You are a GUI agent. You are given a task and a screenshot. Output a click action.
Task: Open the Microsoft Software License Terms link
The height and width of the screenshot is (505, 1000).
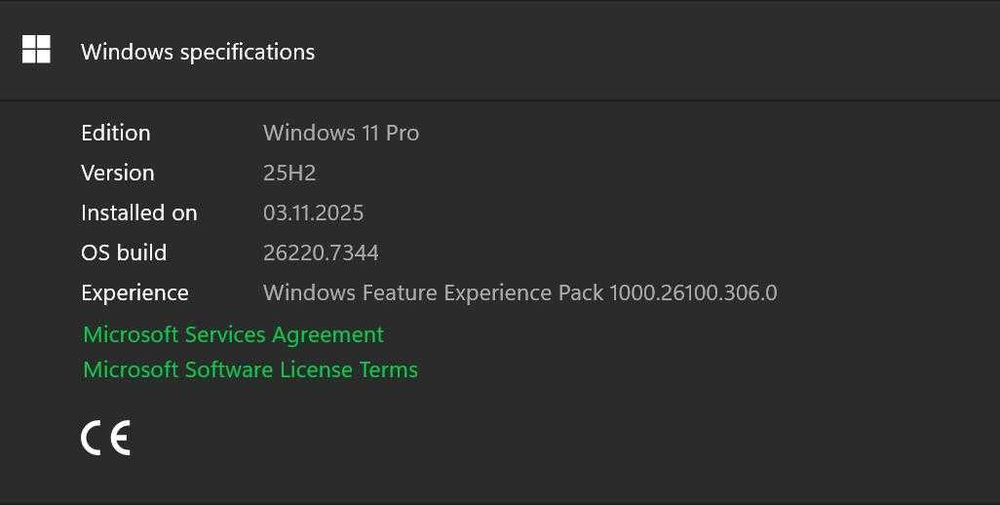pos(250,370)
